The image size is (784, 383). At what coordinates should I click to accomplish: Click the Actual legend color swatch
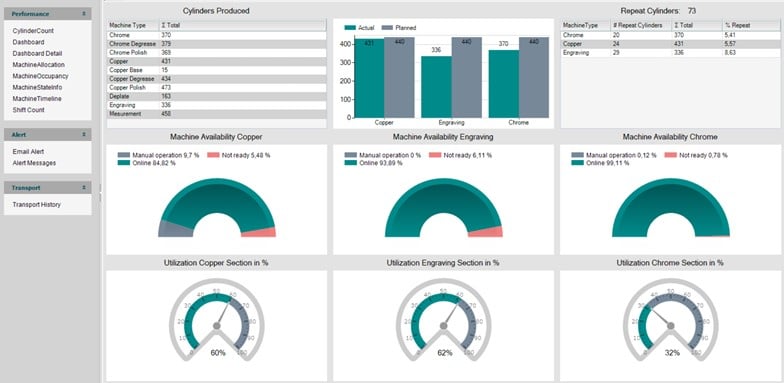point(350,28)
